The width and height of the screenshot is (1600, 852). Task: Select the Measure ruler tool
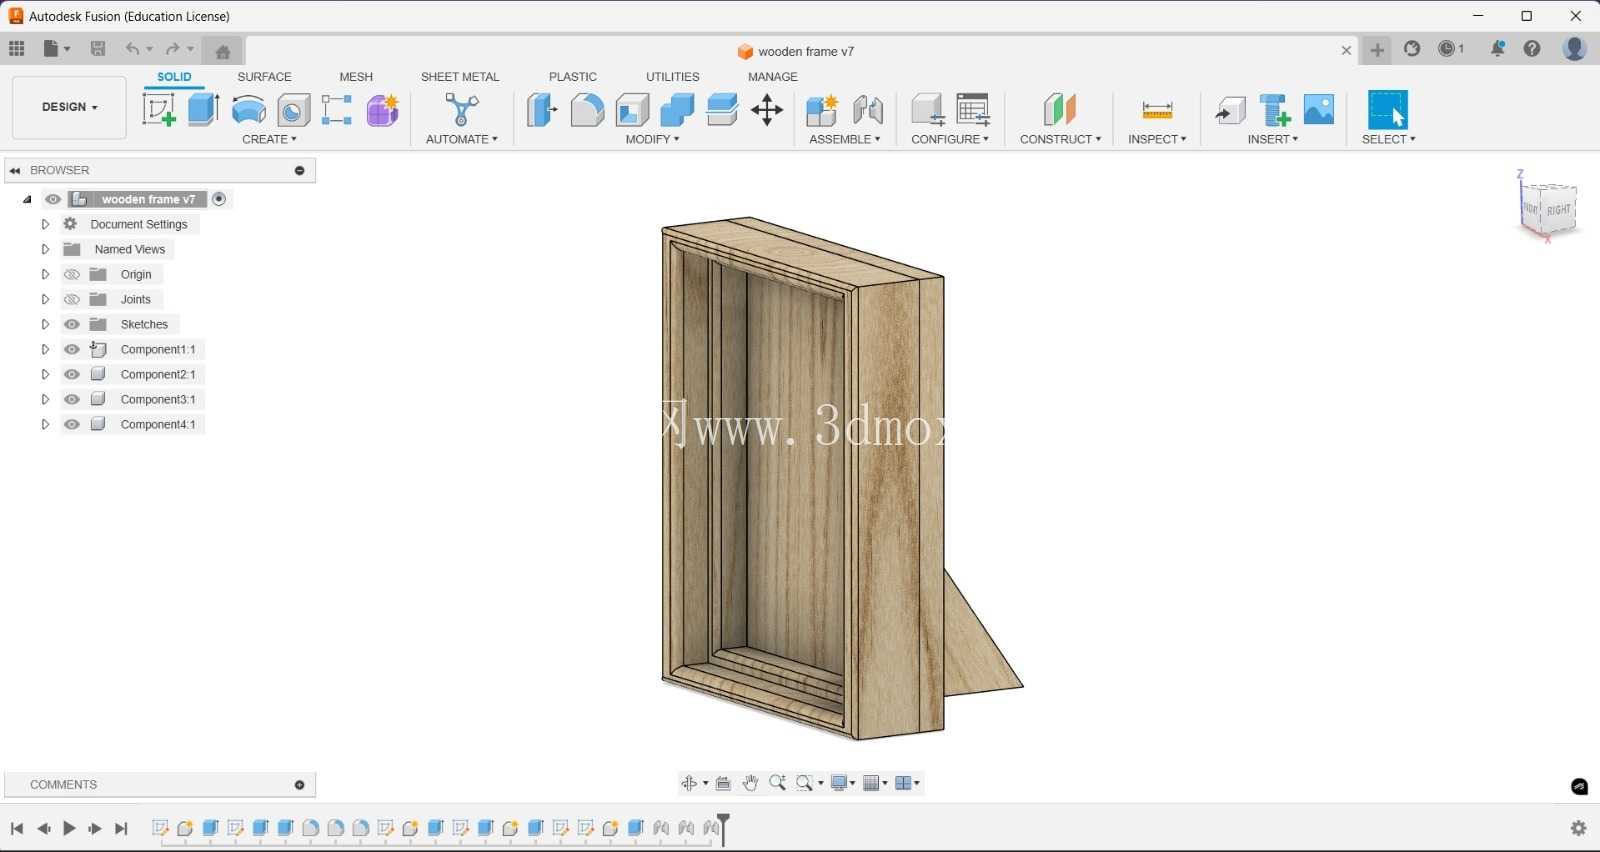pos(1157,110)
